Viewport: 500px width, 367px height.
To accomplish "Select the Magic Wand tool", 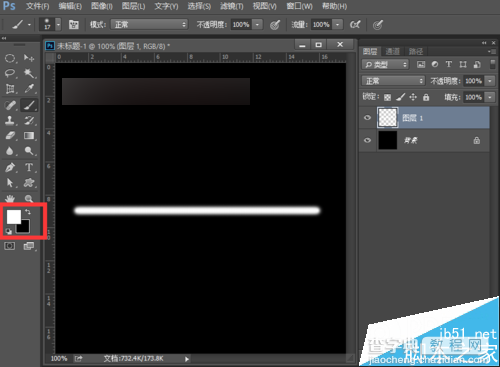I will (29, 73).
